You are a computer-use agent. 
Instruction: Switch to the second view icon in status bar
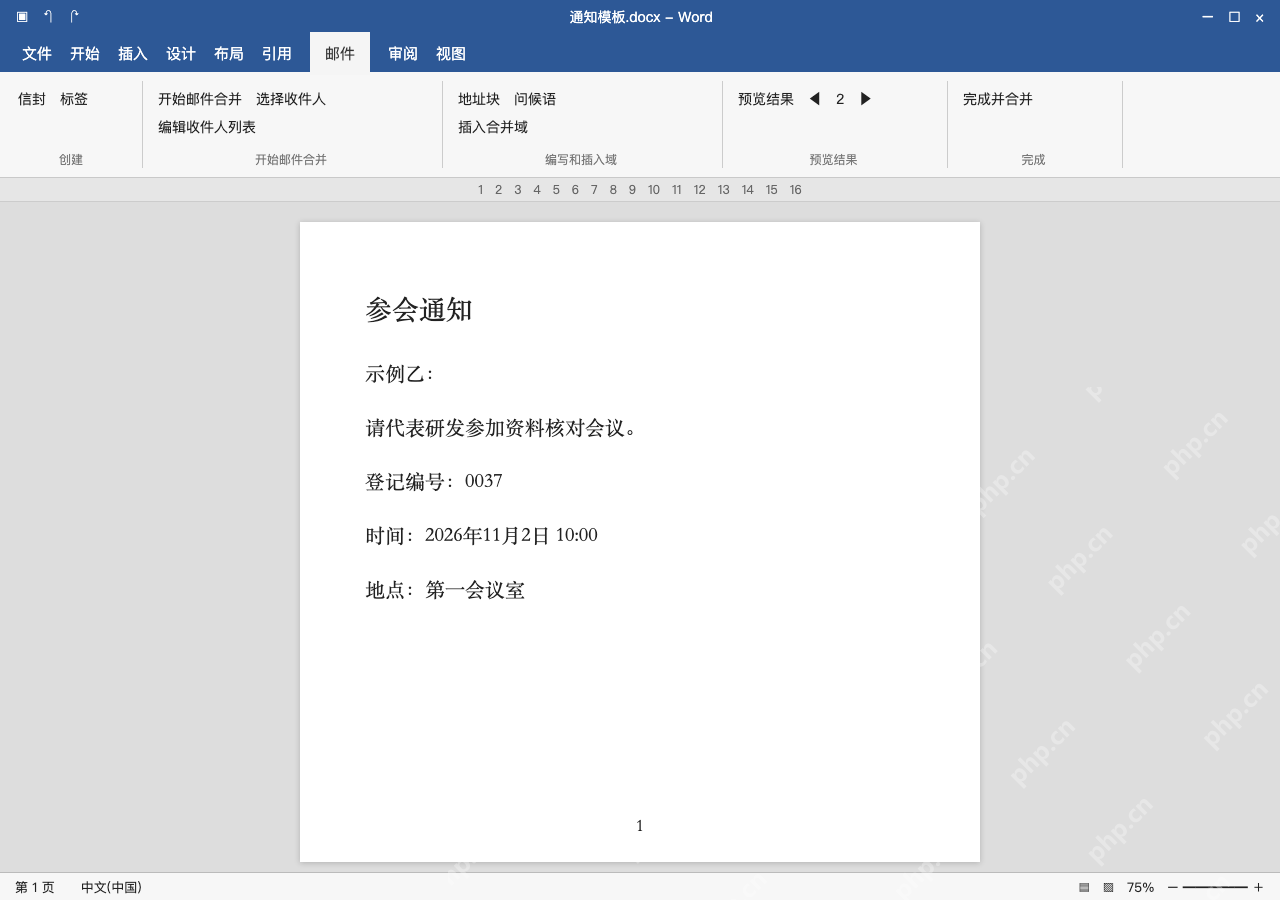tap(1108, 887)
